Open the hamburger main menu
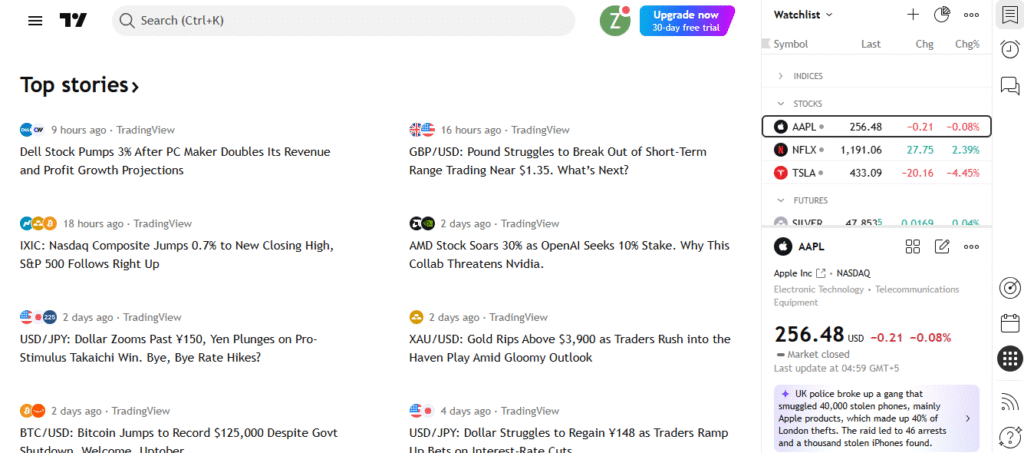The image size is (1024, 453). tap(35, 21)
